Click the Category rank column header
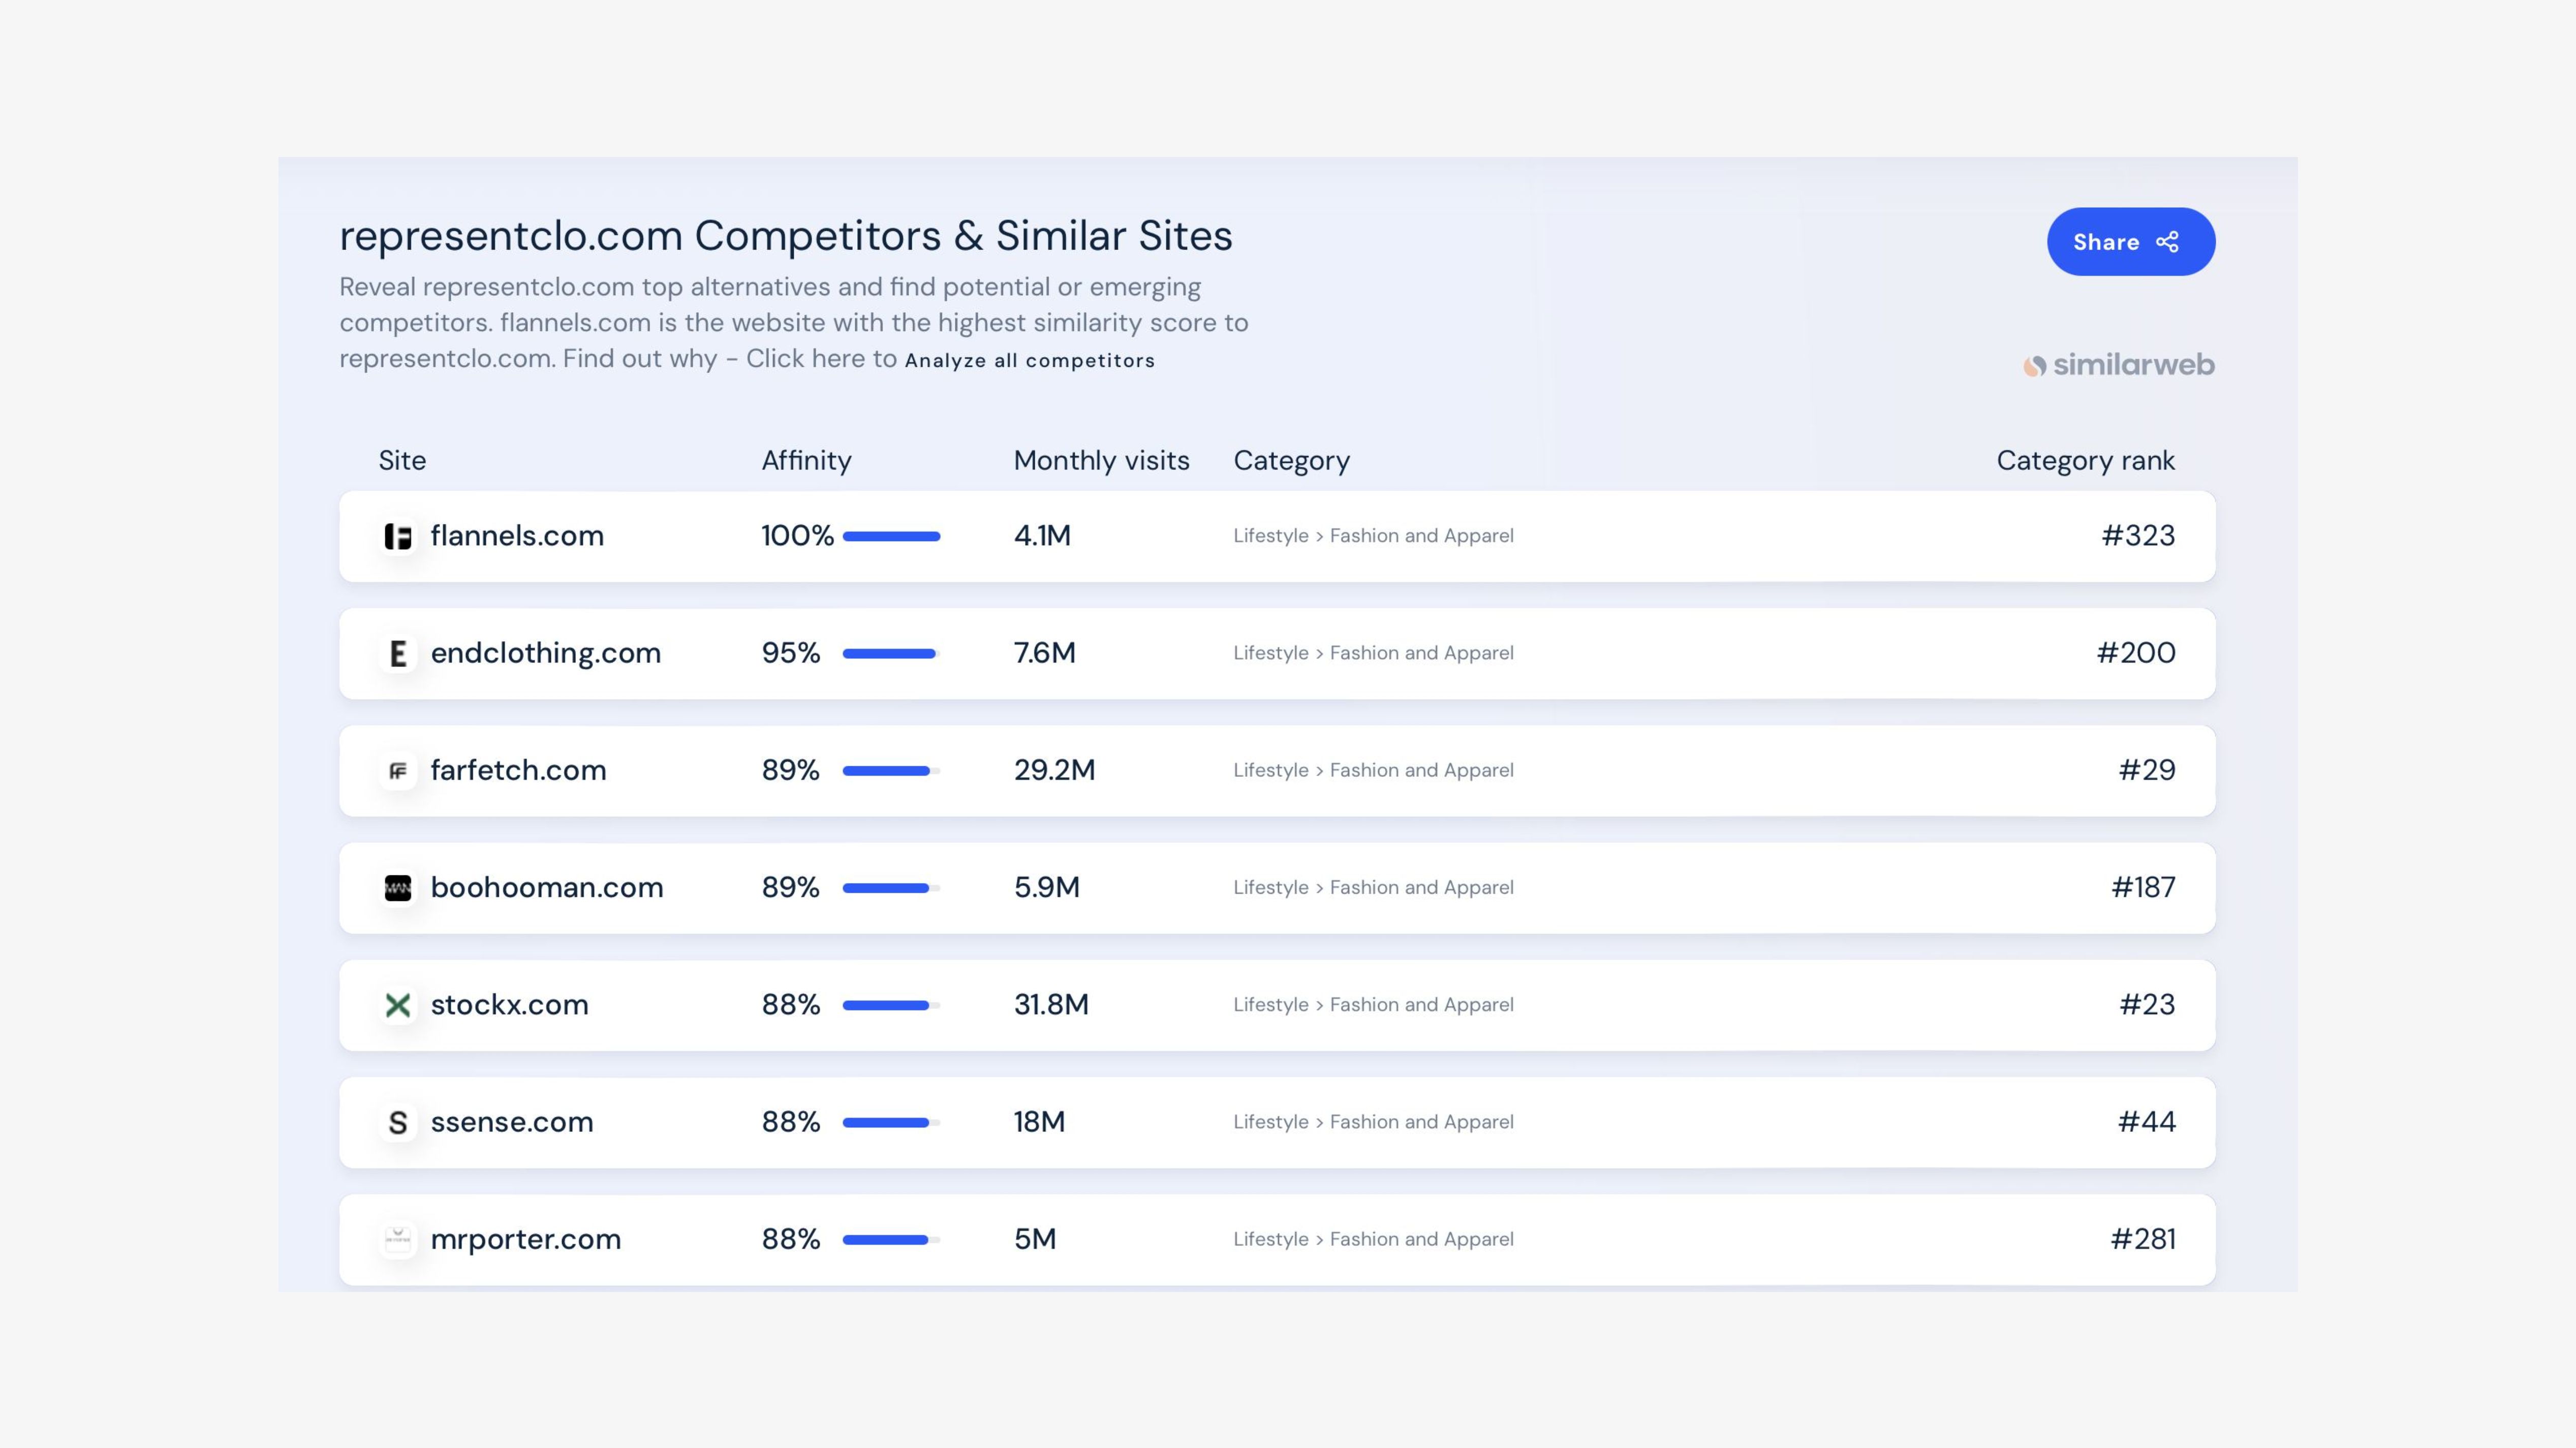 [2085, 461]
